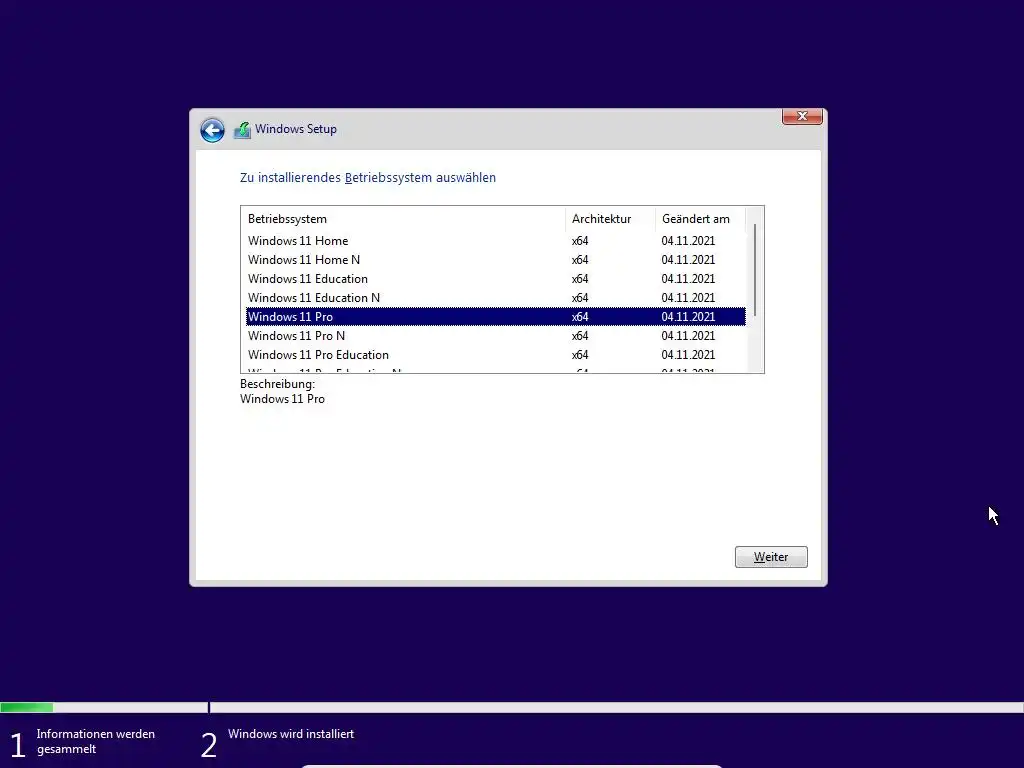Go back using the blue arrow button

(212, 130)
